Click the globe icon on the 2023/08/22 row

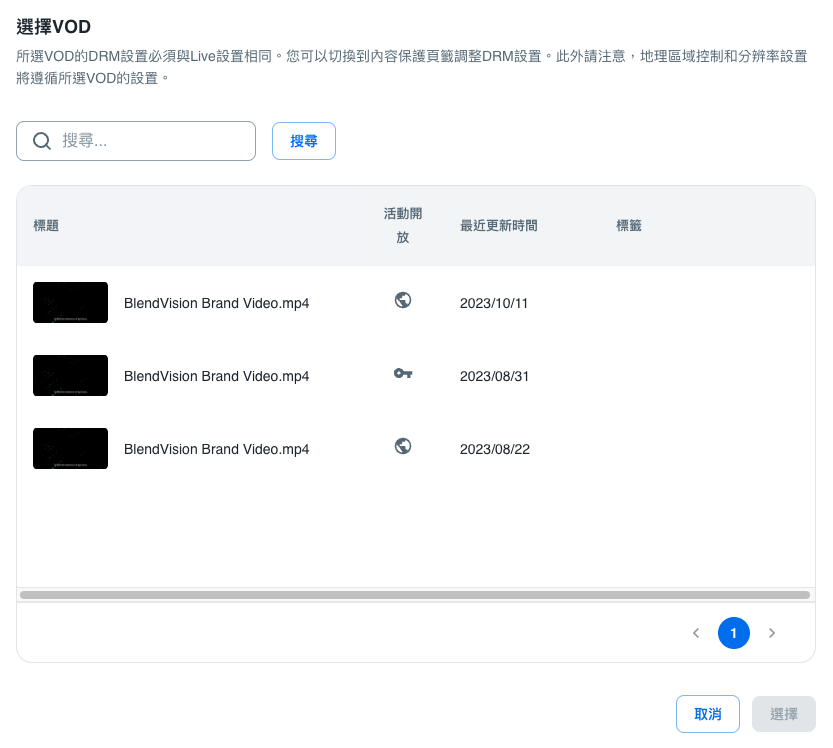[x=403, y=446]
